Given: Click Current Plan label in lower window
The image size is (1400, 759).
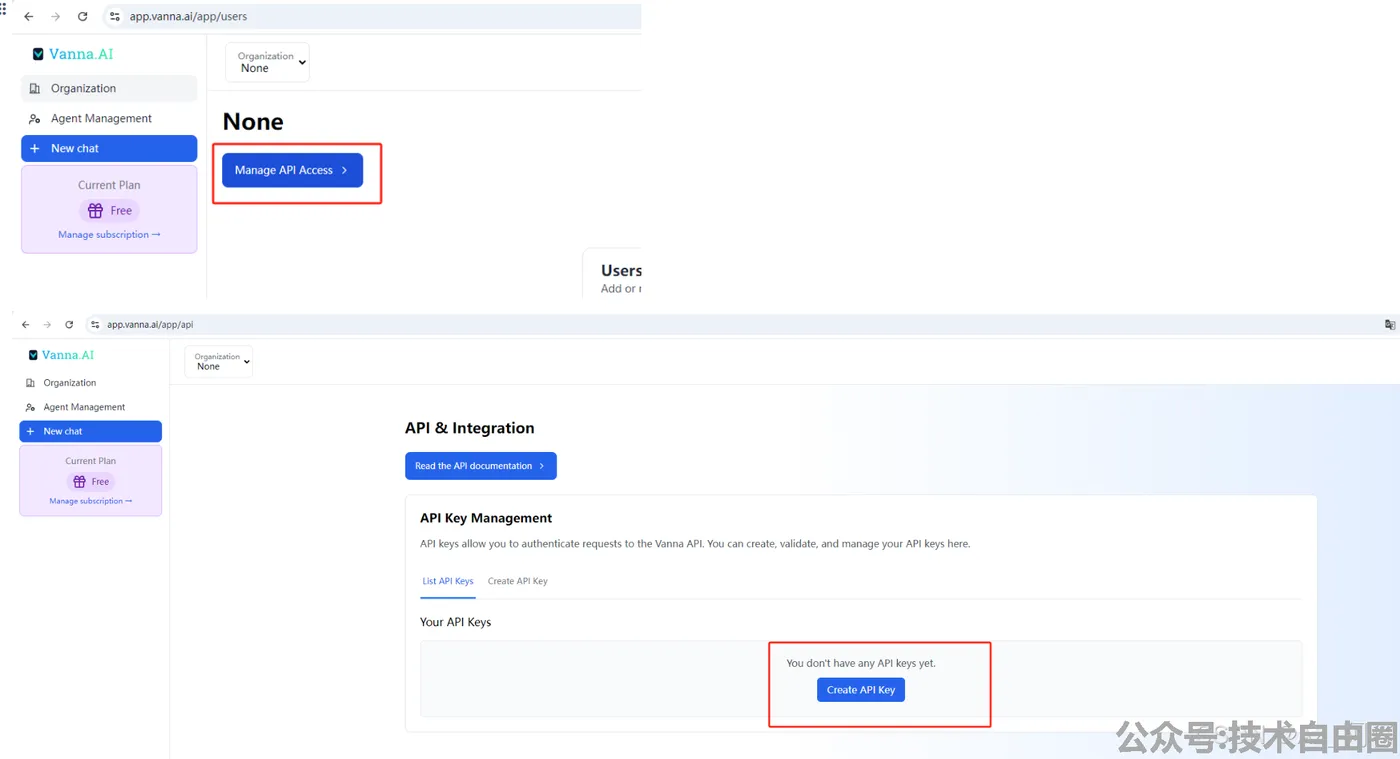Looking at the screenshot, I should pos(91,461).
